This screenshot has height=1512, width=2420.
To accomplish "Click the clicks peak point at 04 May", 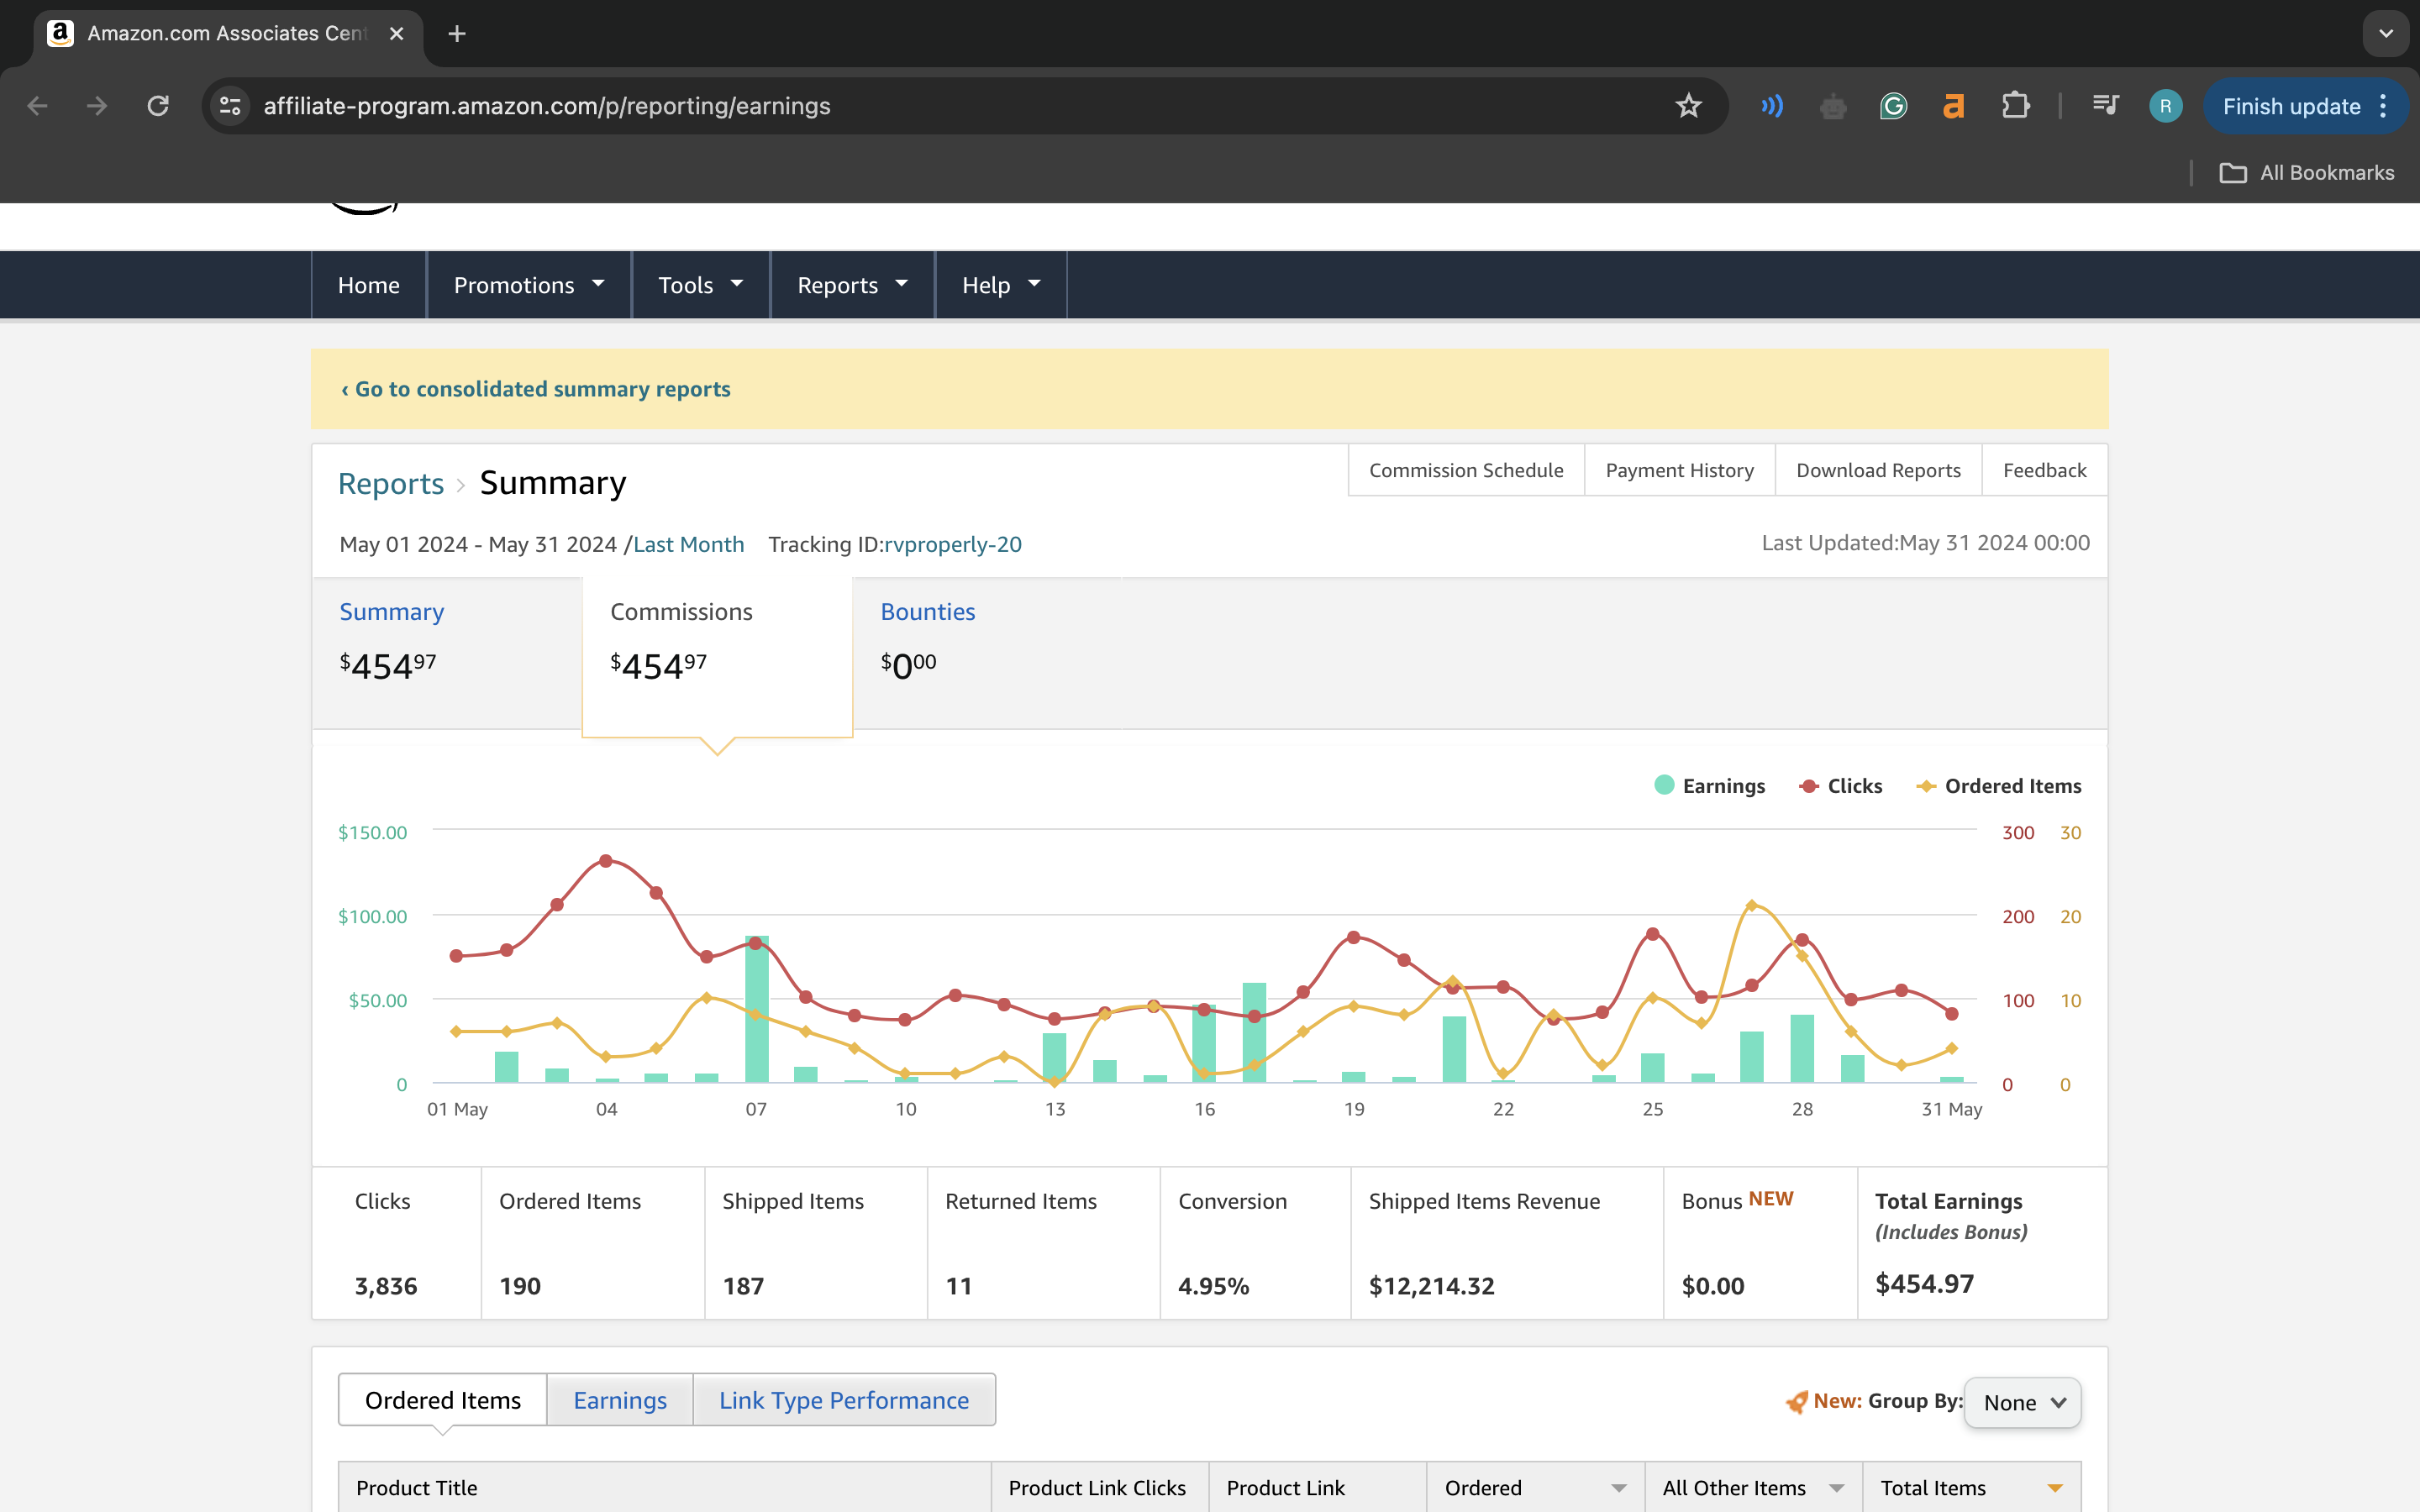I will click(606, 861).
